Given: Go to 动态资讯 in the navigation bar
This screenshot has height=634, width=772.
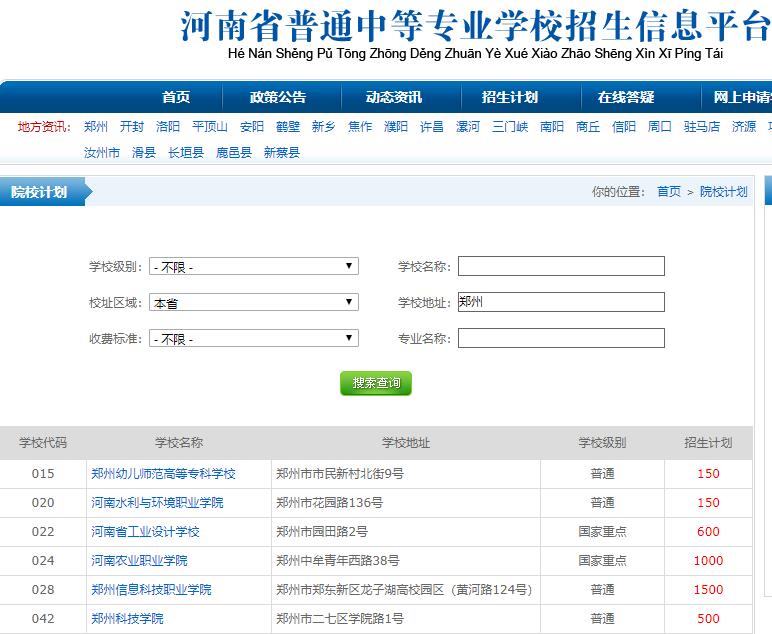Looking at the screenshot, I should coord(394,97).
